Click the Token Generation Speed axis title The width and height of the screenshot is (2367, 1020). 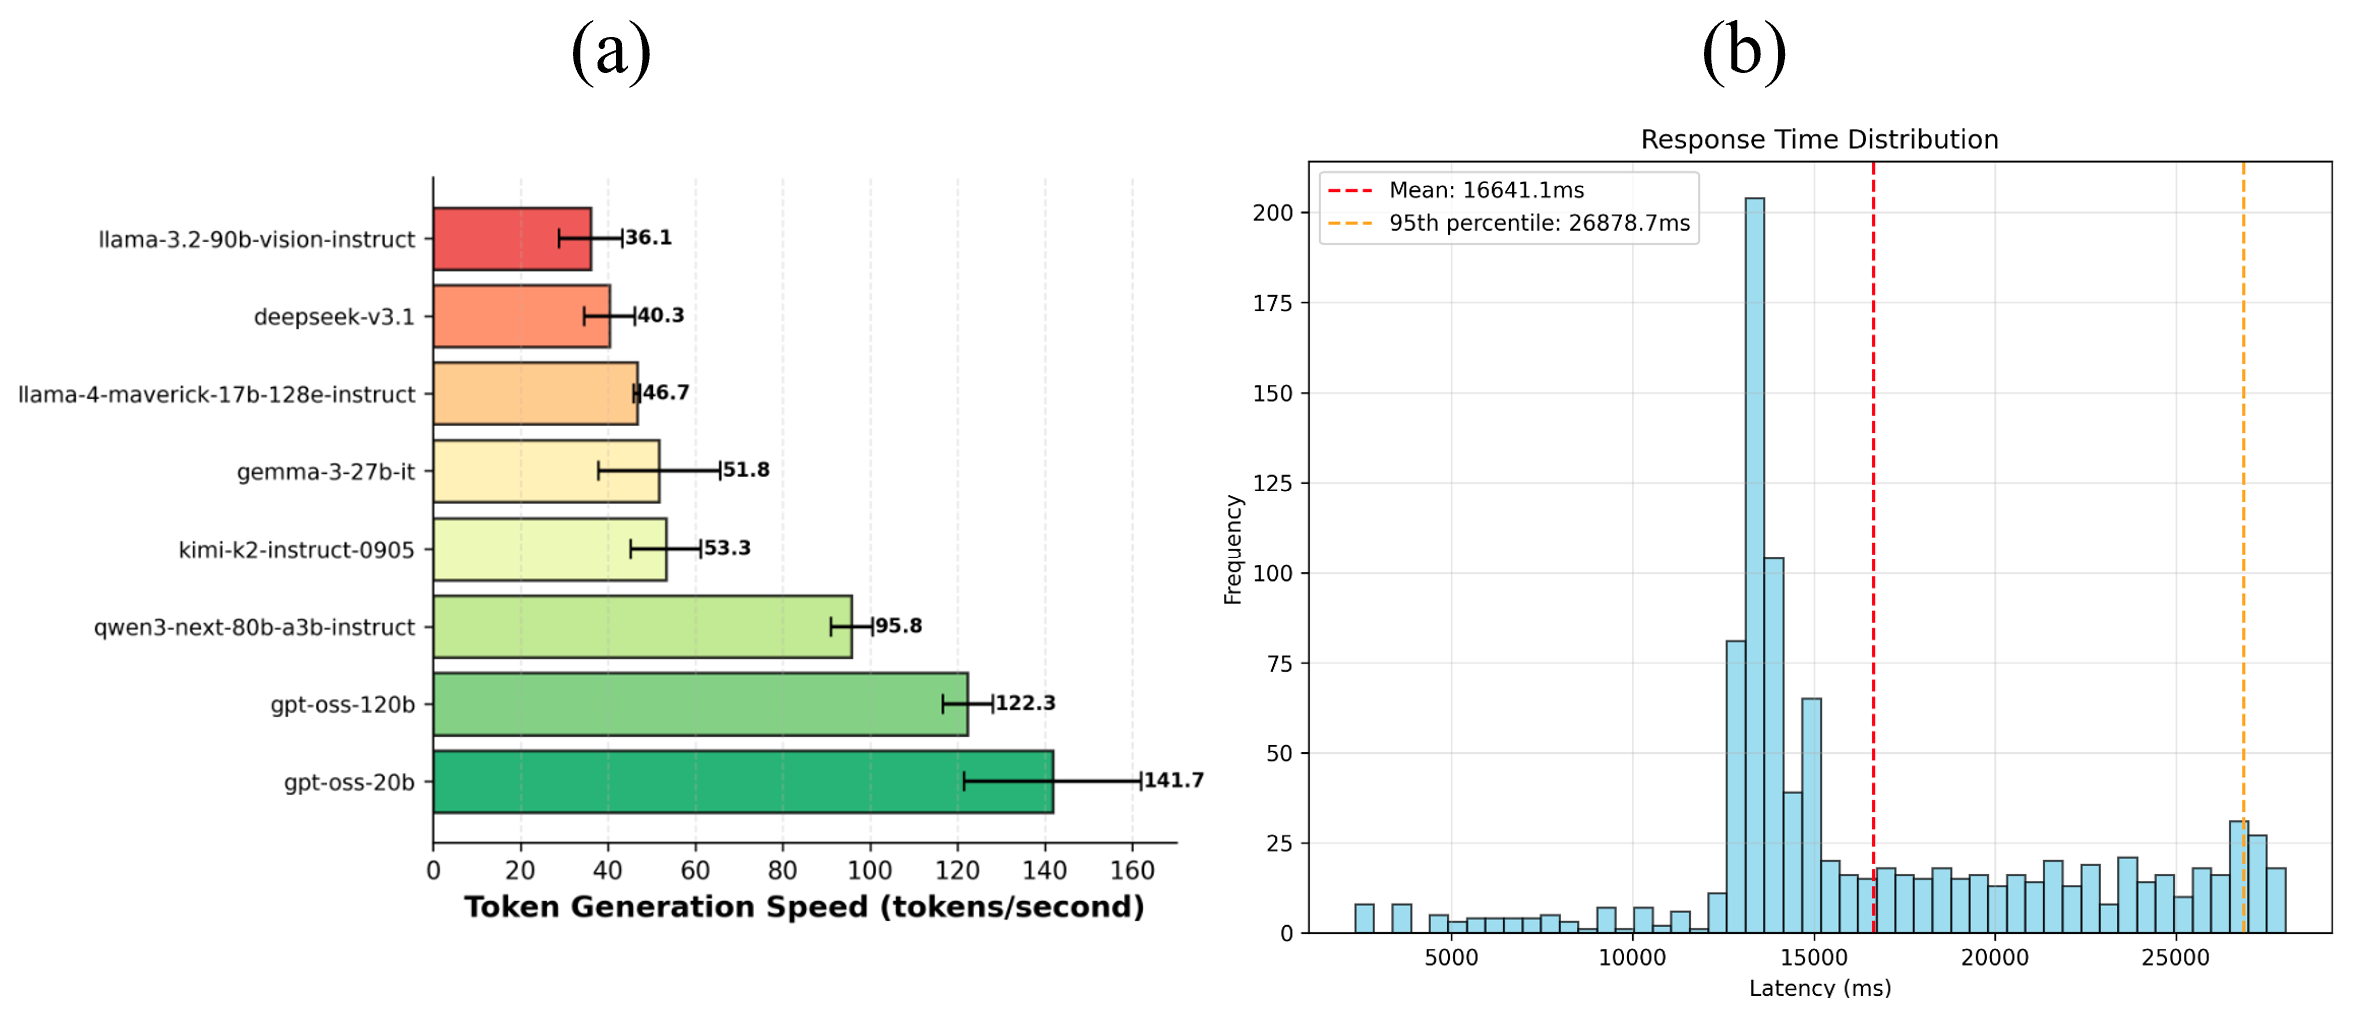click(804, 907)
